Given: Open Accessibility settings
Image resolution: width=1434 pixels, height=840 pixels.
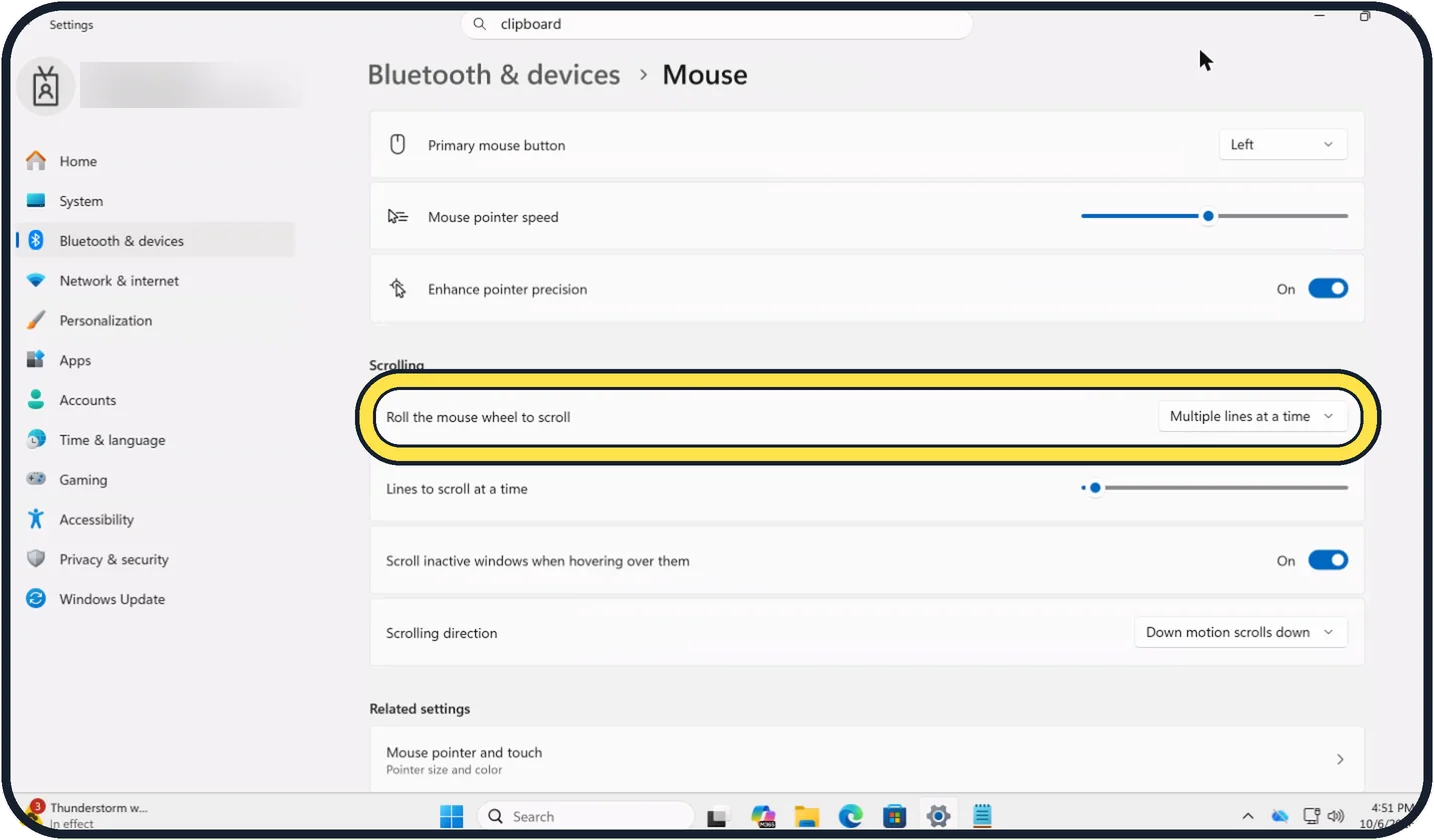Looking at the screenshot, I should tap(96, 520).
